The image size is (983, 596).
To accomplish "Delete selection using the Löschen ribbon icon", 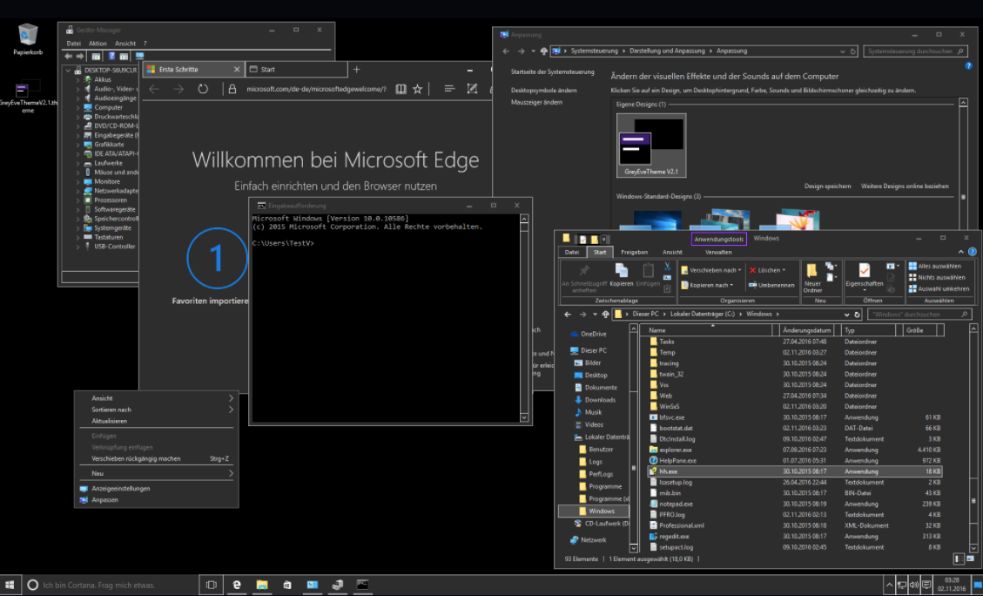I will (x=766, y=270).
